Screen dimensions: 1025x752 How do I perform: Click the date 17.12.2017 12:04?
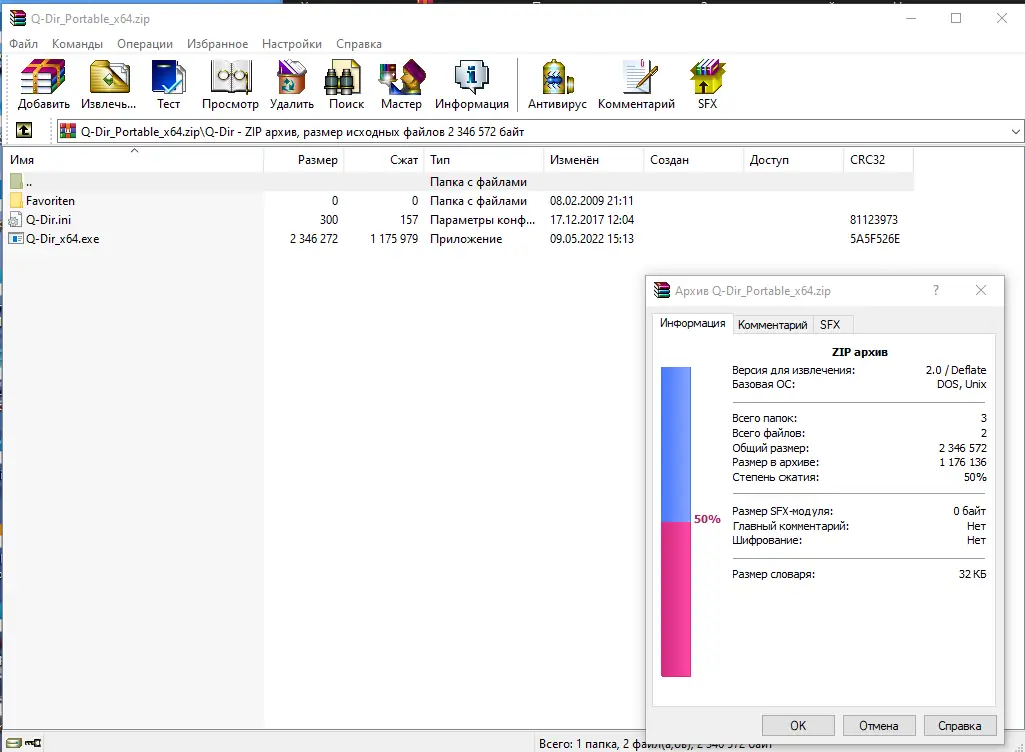click(x=592, y=220)
